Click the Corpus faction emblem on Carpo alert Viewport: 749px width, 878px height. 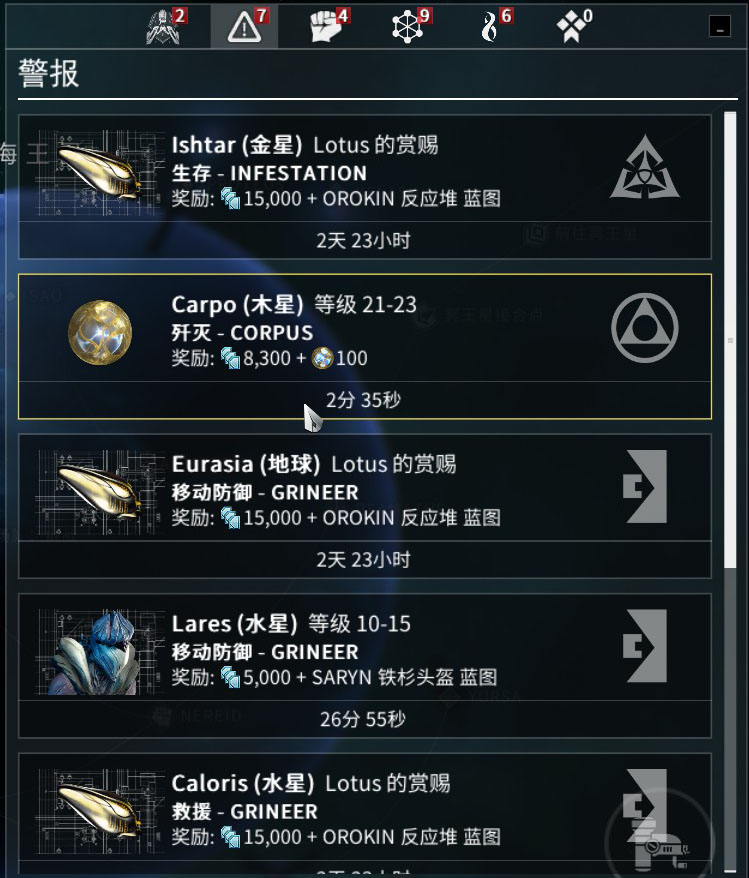(645, 328)
